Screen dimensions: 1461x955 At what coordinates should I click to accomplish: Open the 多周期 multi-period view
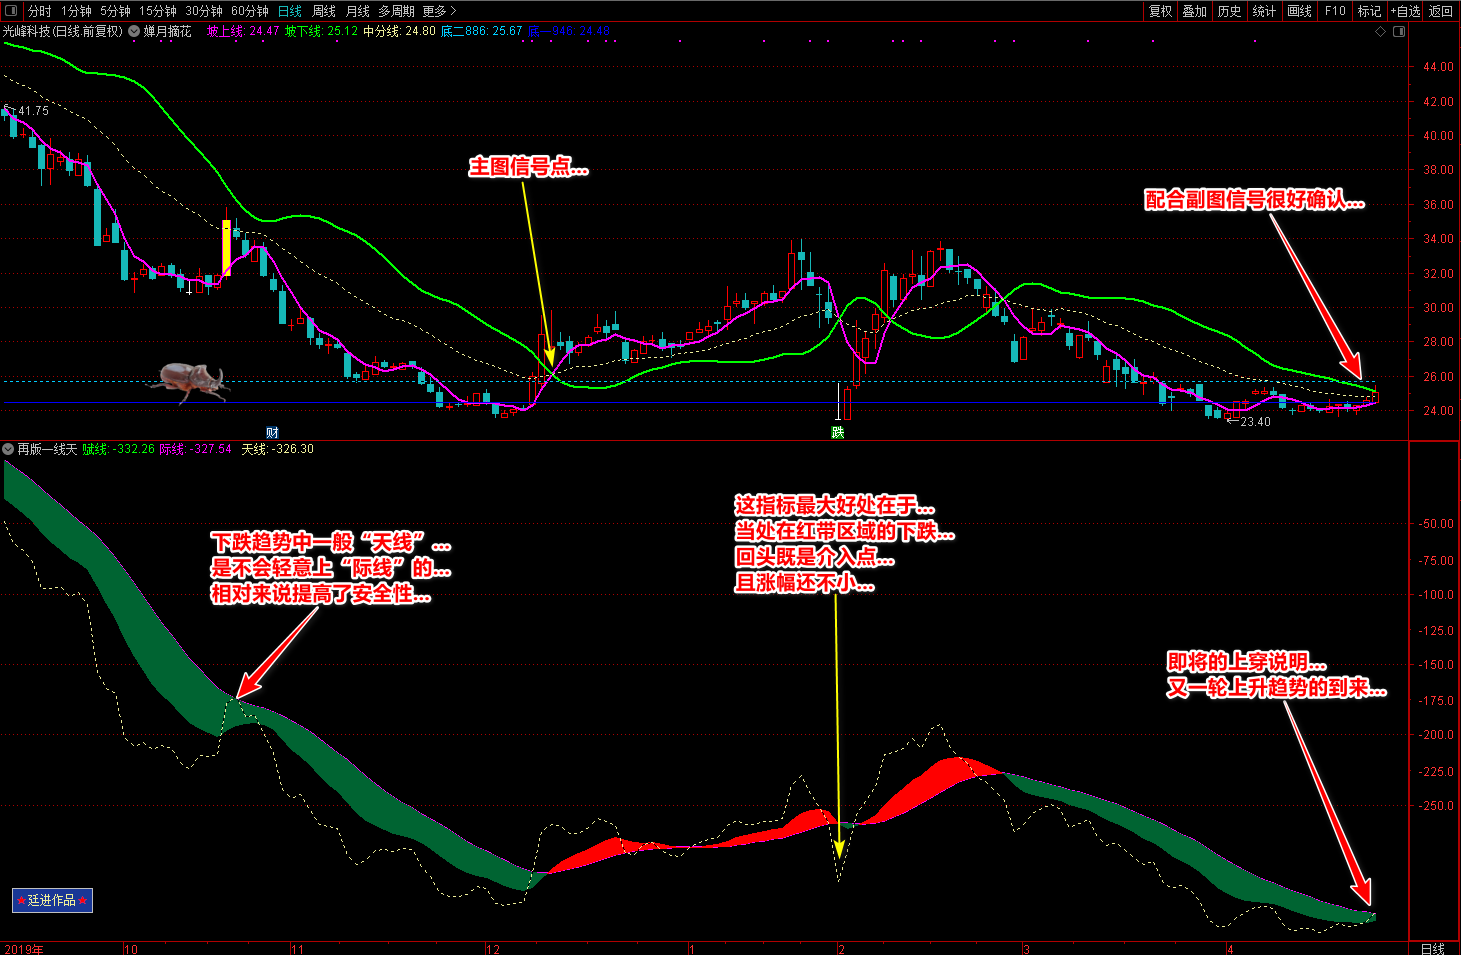click(396, 11)
